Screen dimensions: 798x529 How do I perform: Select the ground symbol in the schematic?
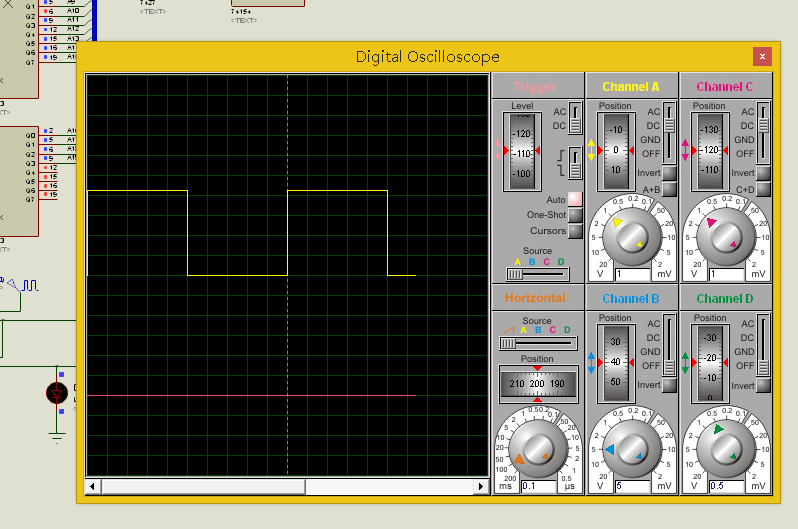57,437
